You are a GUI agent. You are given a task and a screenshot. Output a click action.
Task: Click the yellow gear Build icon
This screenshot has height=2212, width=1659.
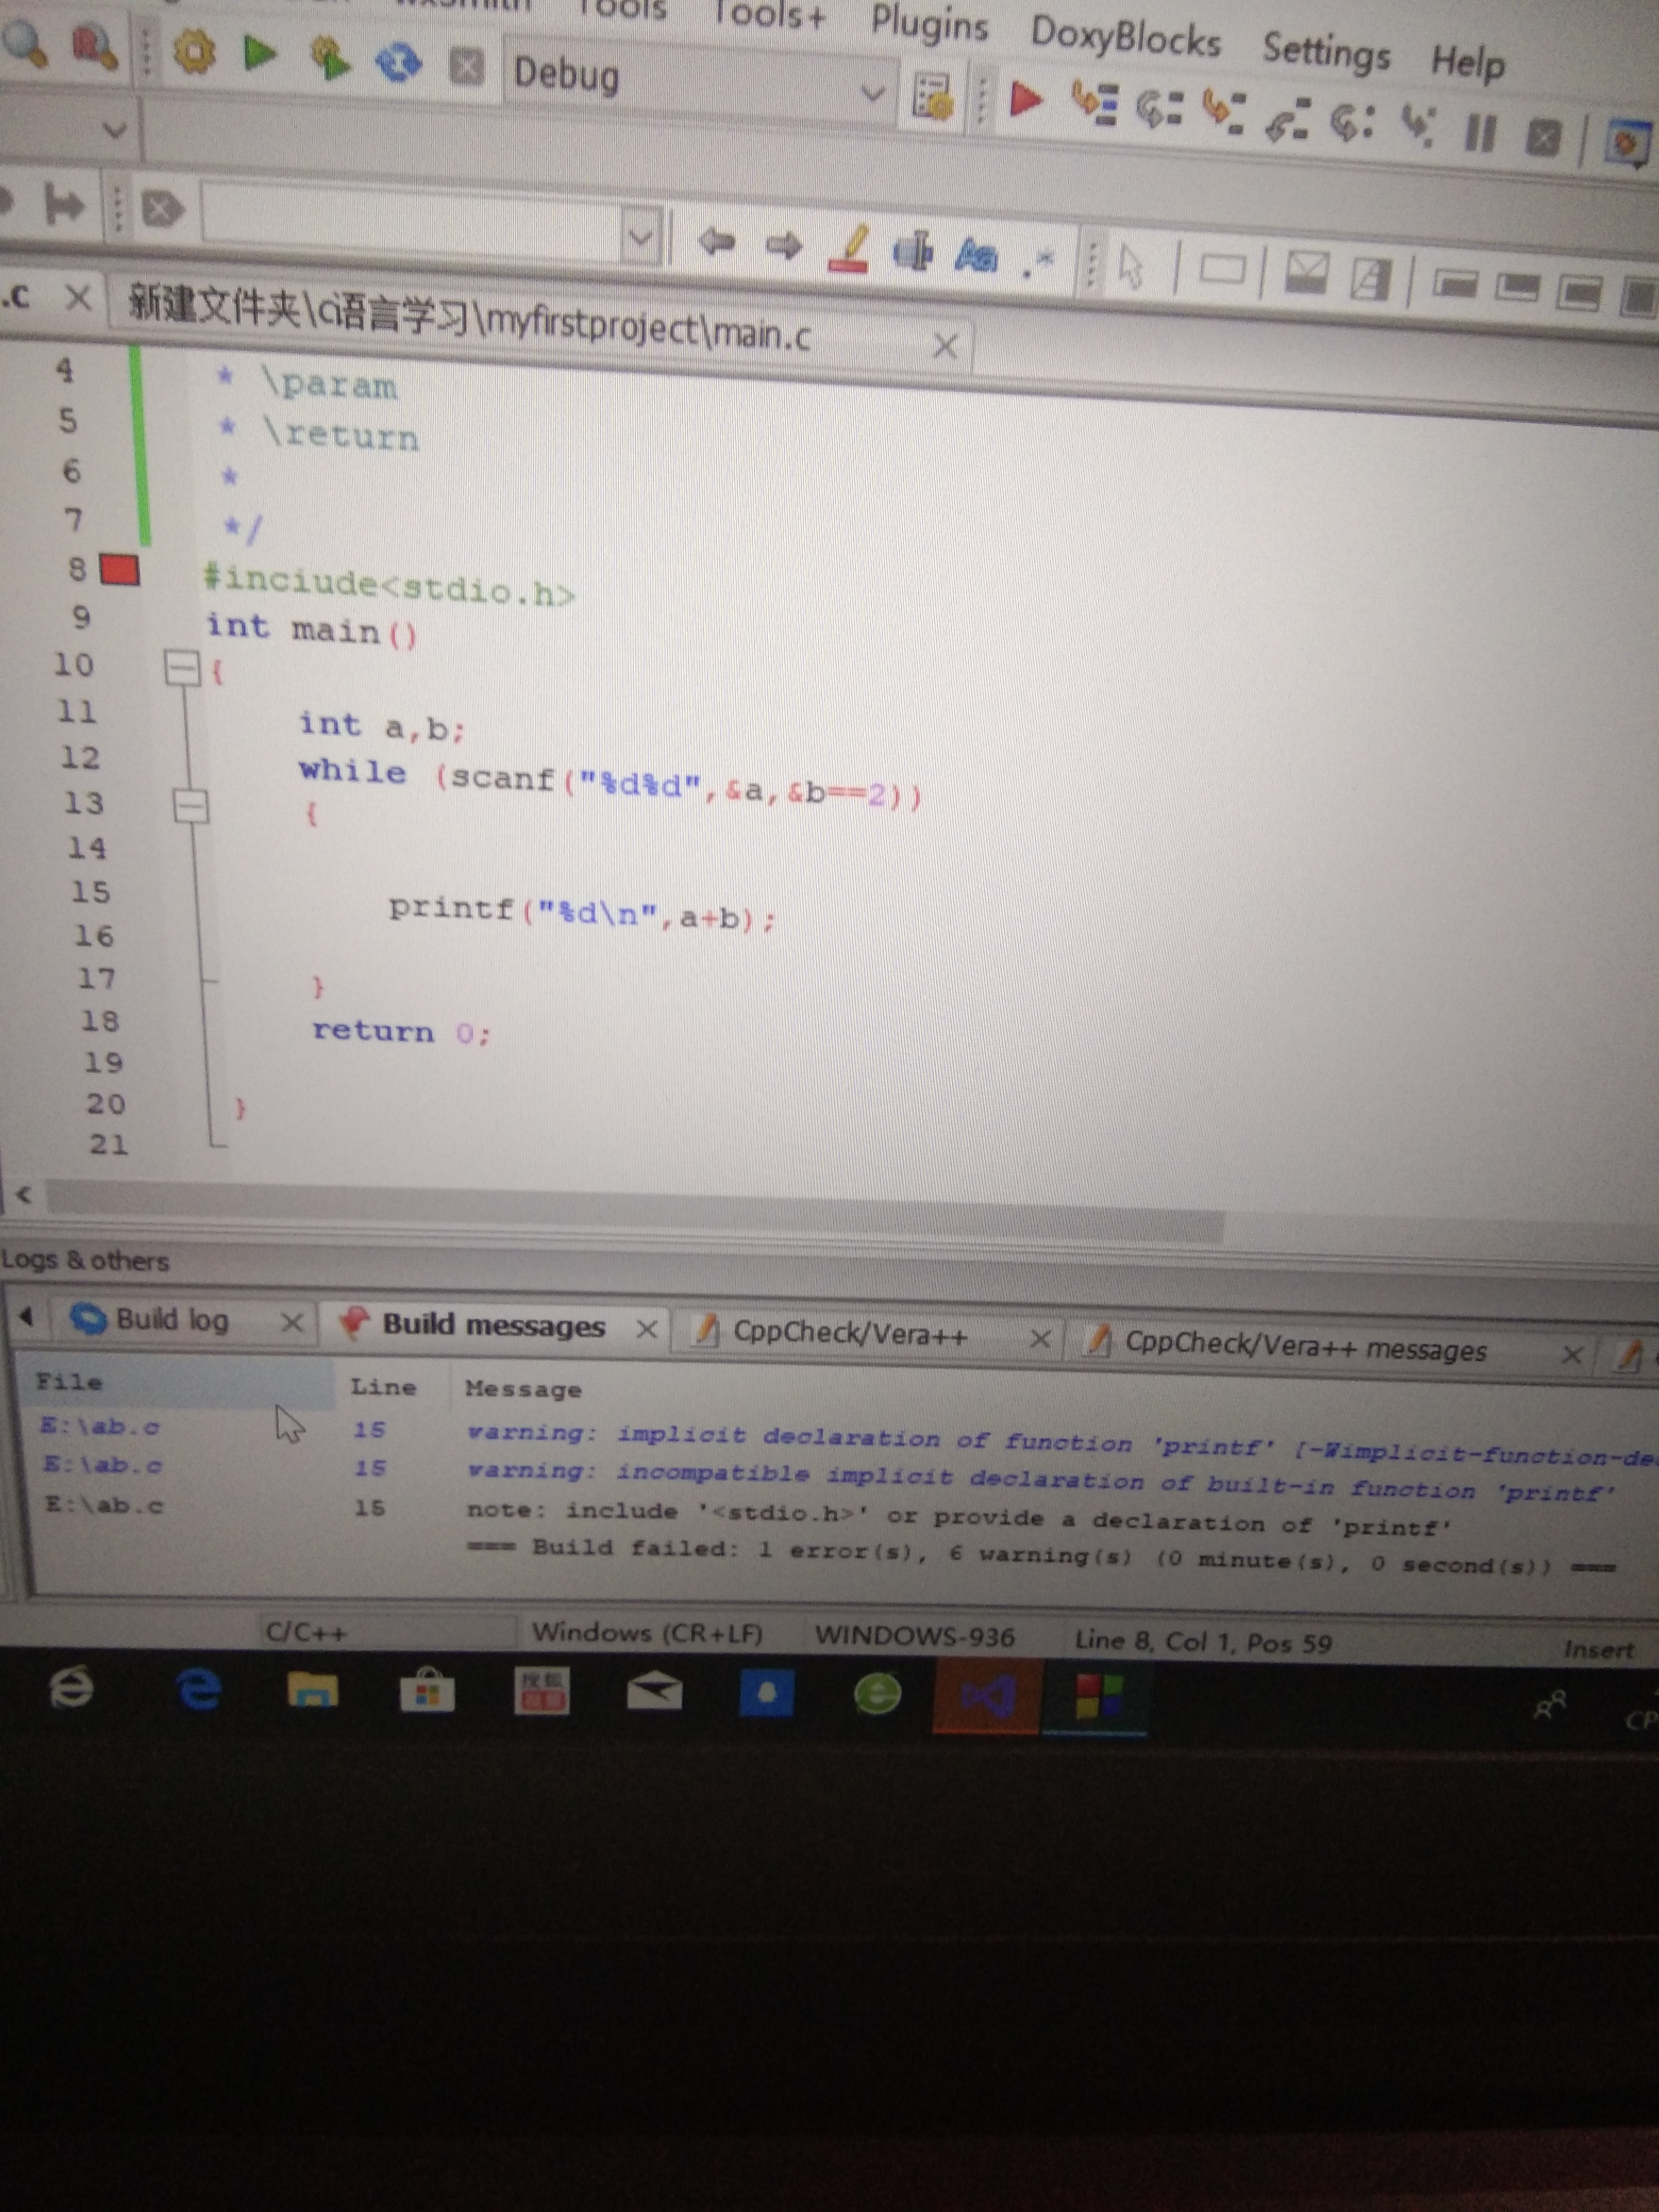[x=194, y=51]
